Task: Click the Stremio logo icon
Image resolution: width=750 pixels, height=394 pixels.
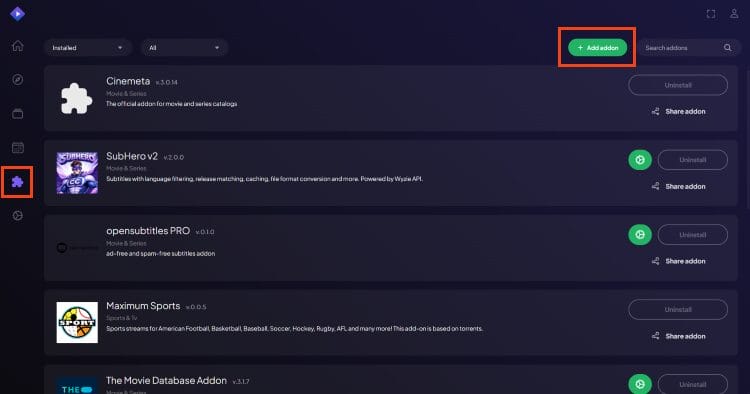Action: coord(17,14)
